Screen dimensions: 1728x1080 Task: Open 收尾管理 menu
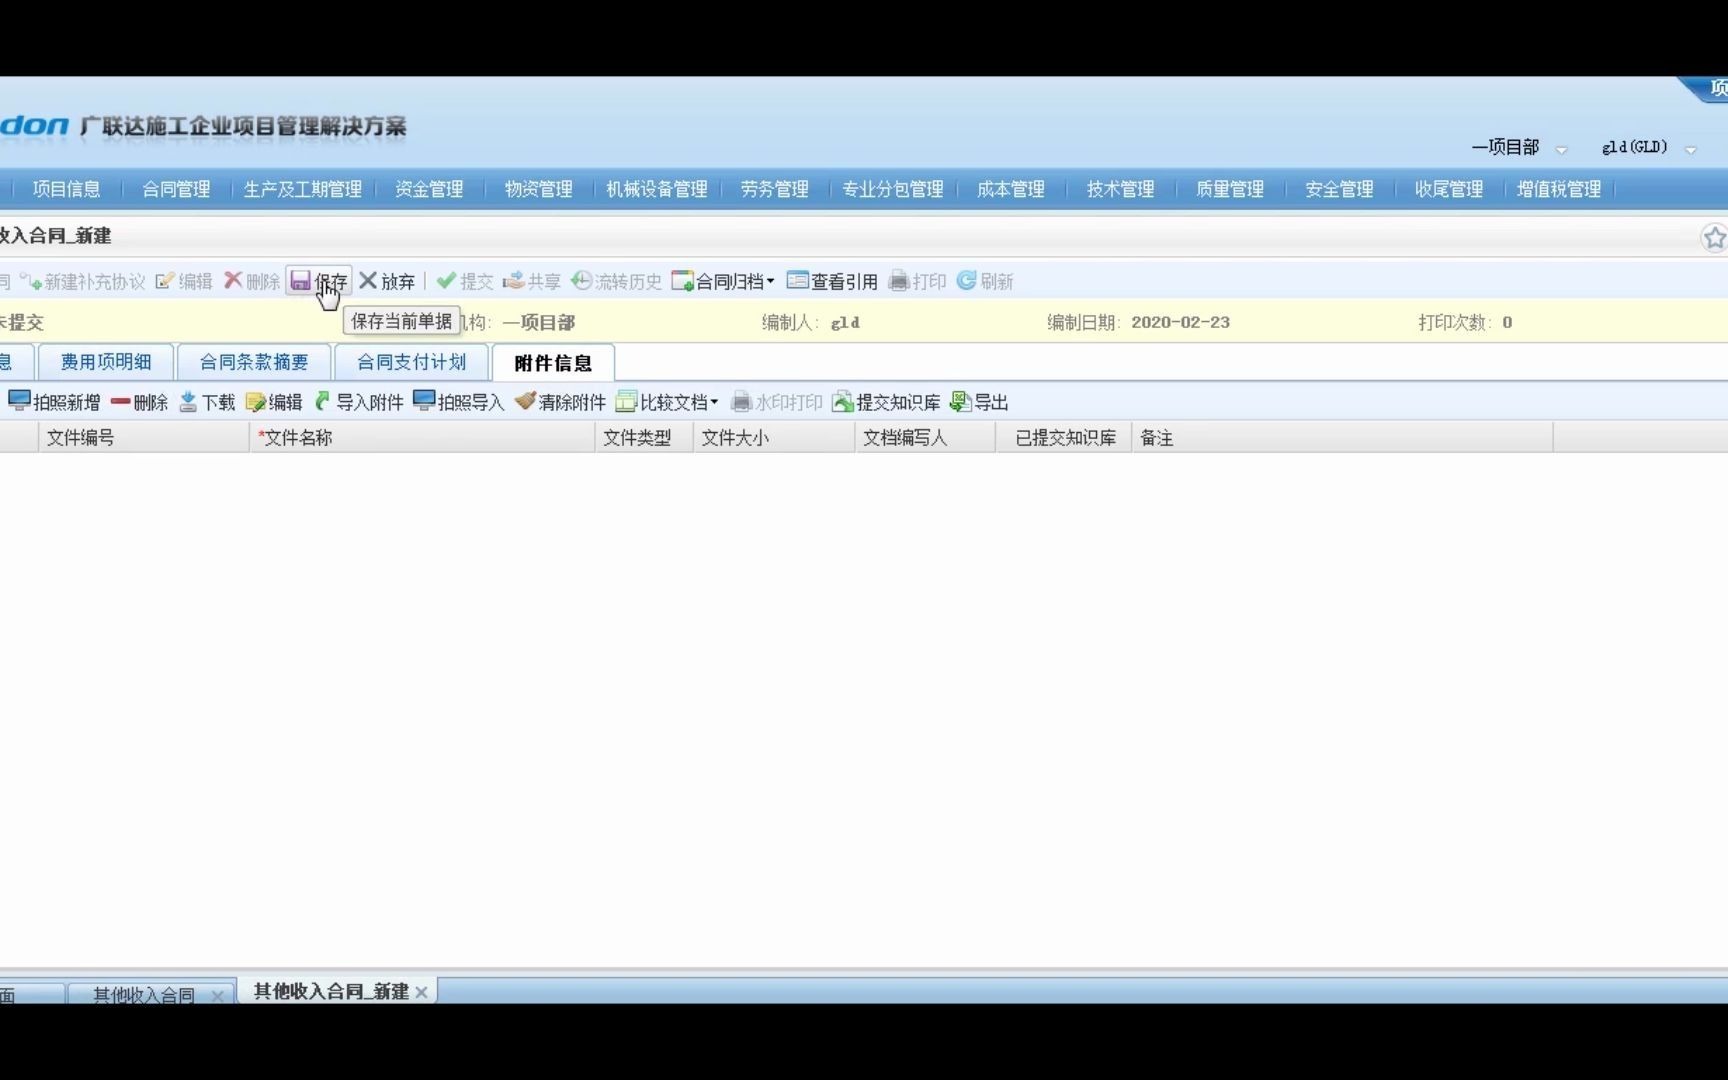tap(1448, 189)
